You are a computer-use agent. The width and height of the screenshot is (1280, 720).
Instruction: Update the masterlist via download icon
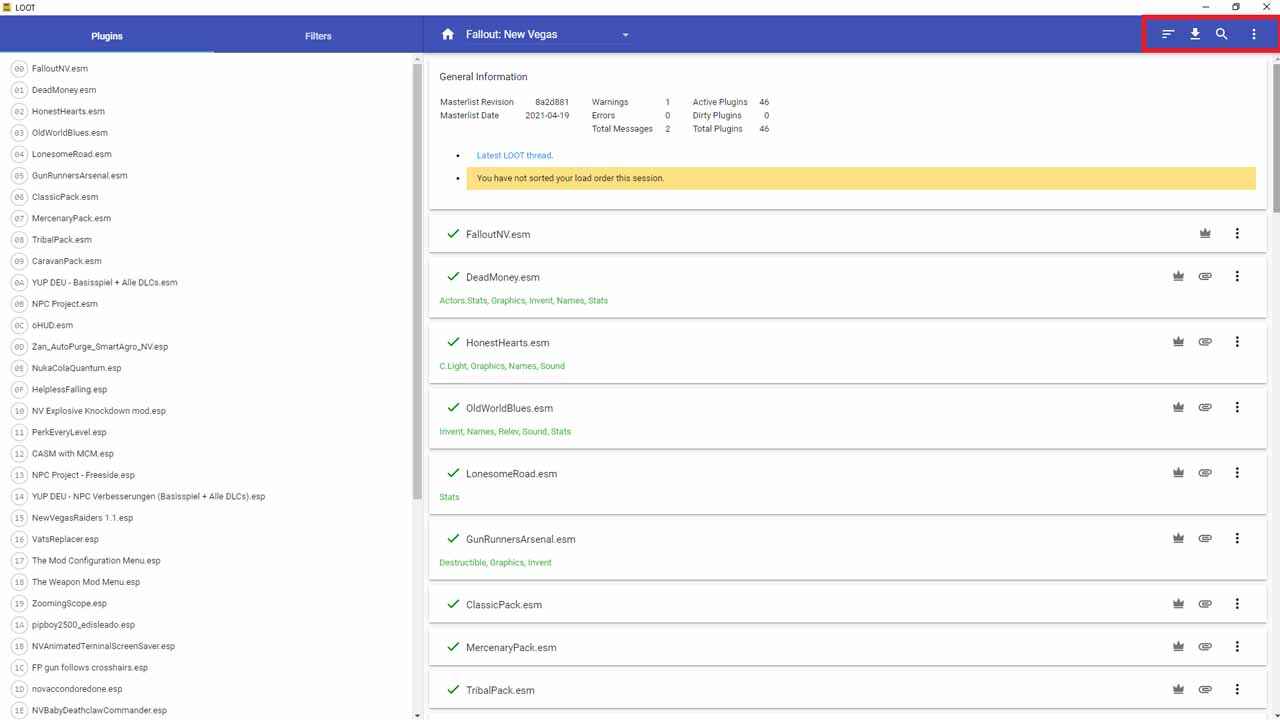1195,34
